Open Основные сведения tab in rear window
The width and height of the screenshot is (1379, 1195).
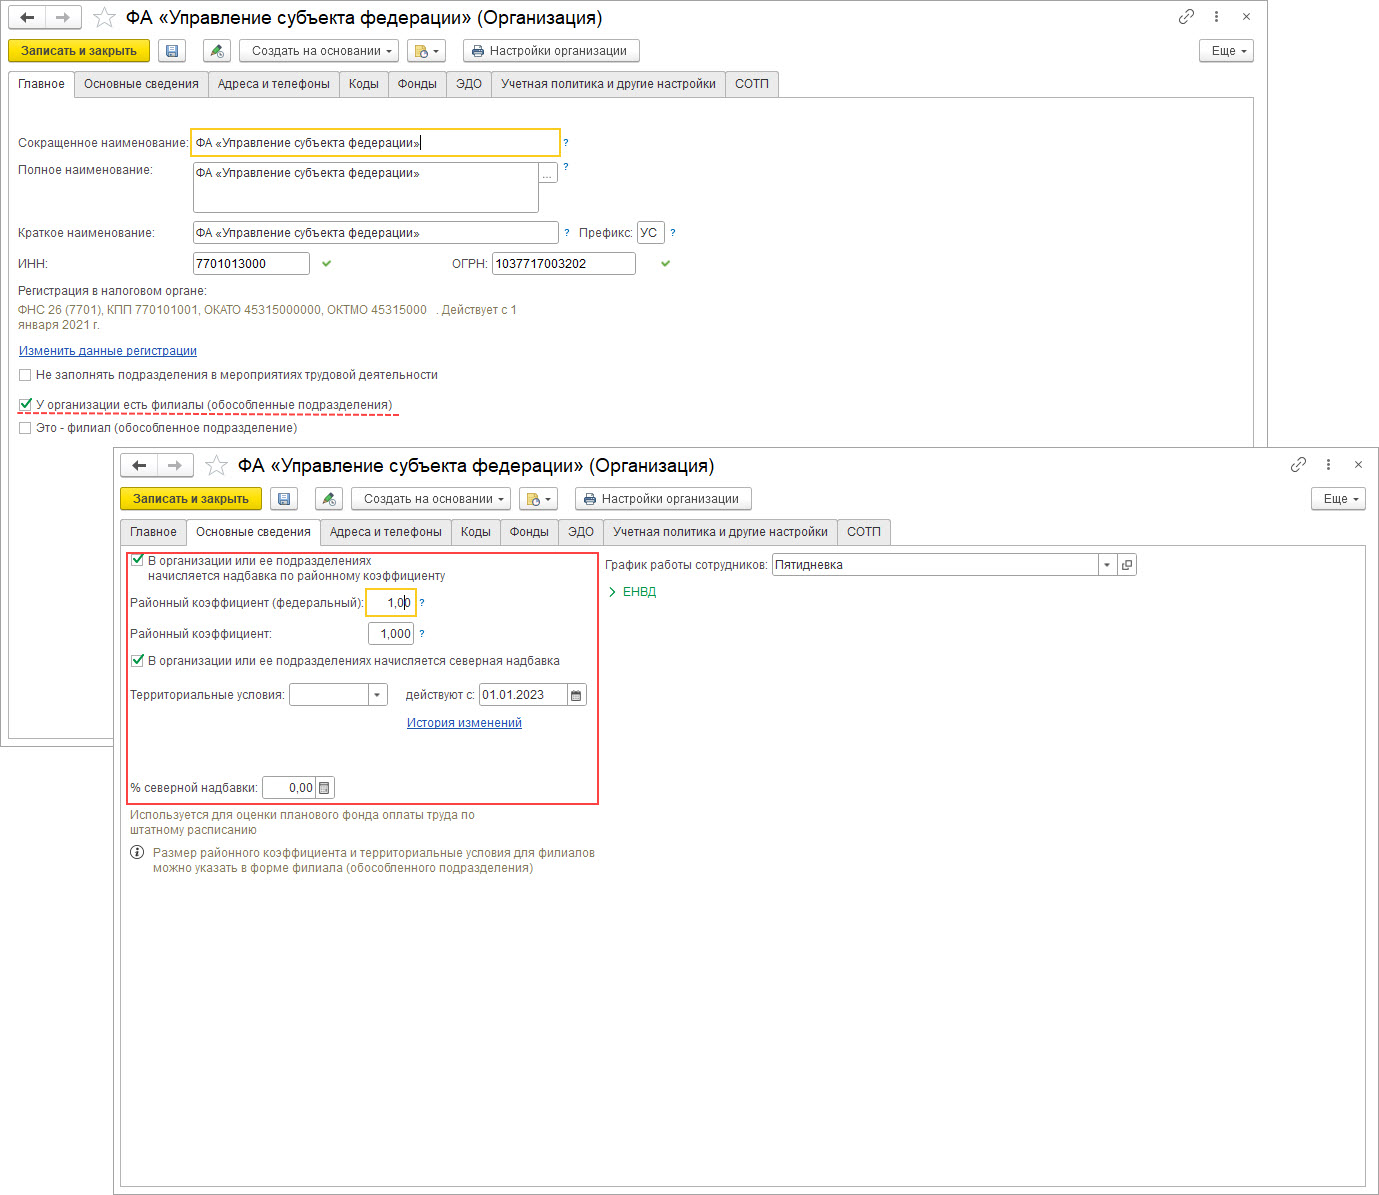tap(141, 84)
